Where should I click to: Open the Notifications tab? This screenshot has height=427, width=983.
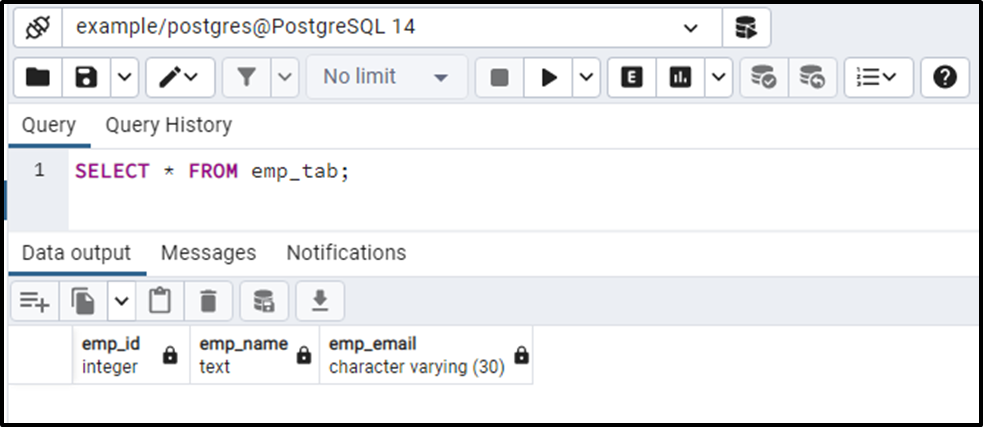point(346,253)
